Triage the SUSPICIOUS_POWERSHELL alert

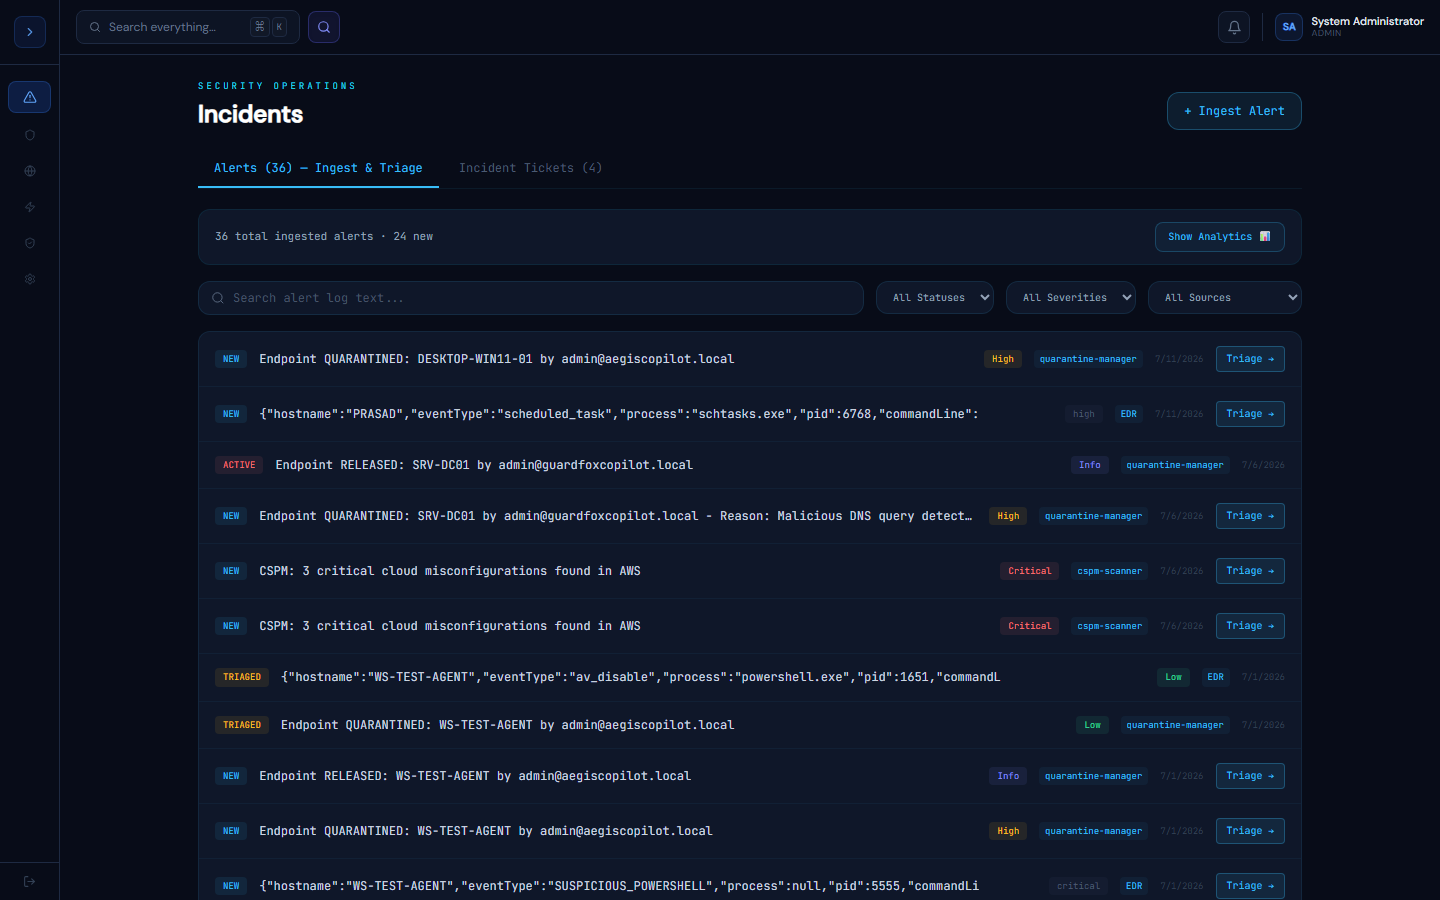pos(1250,886)
